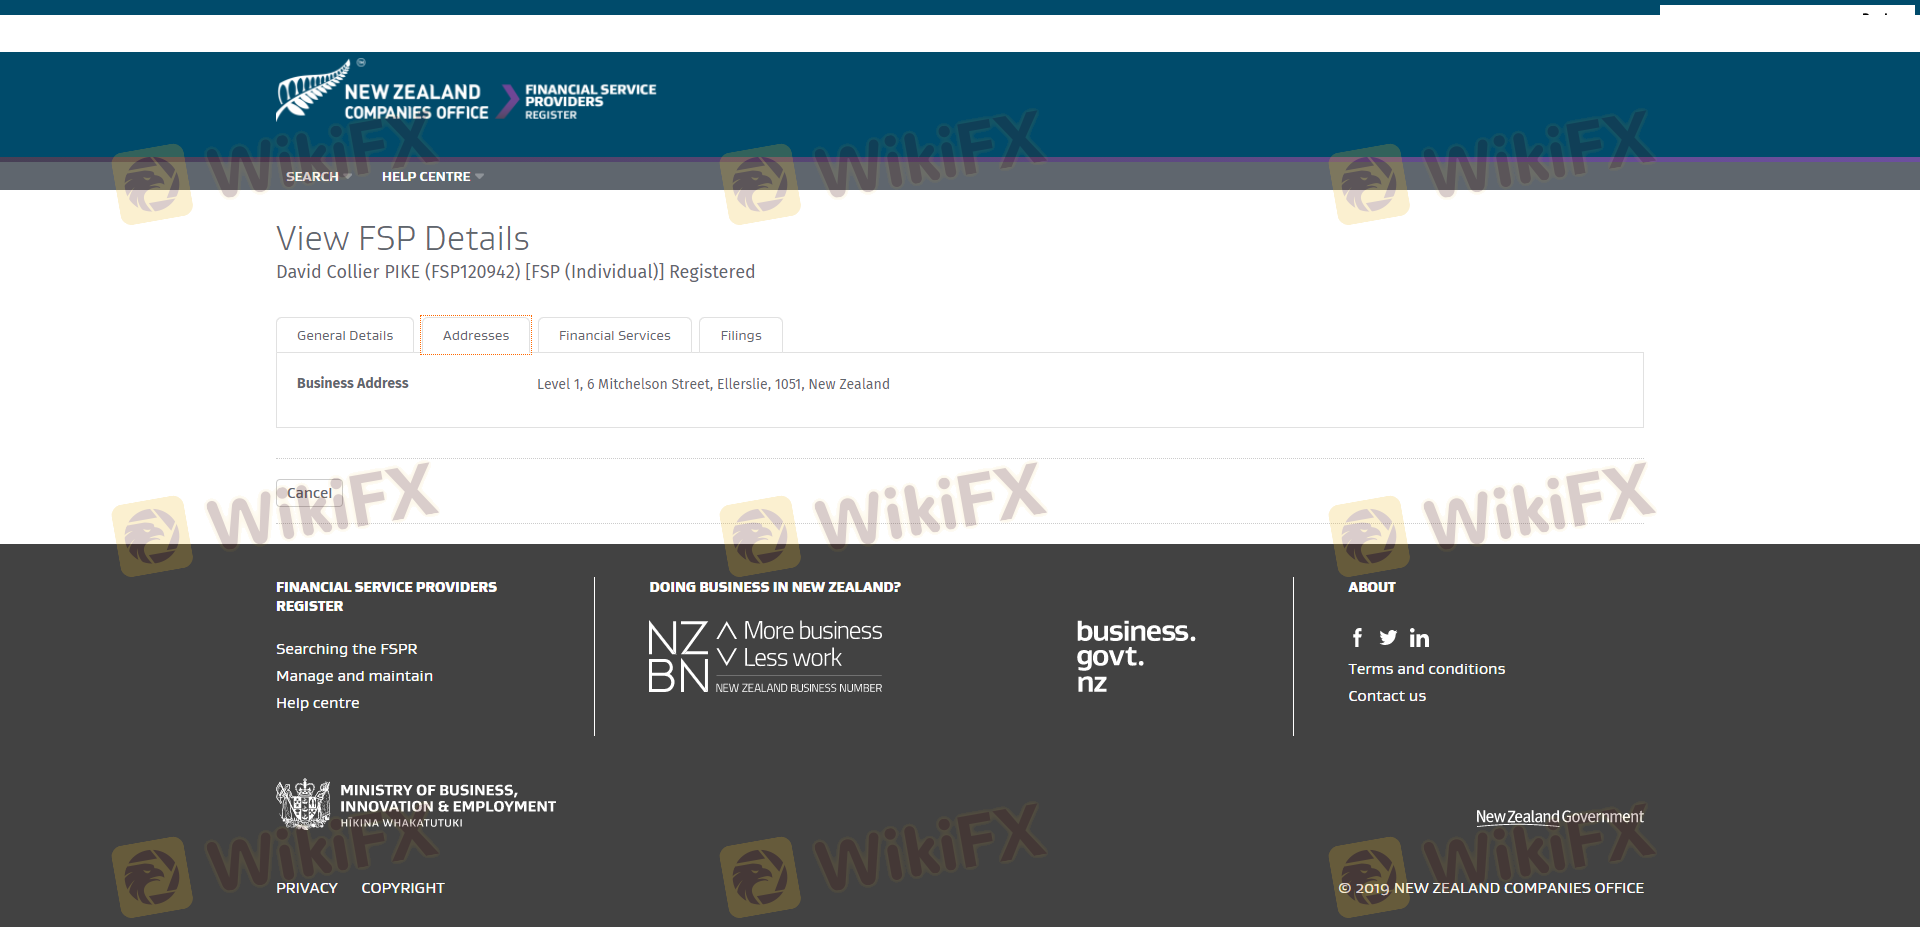The image size is (1920, 927).
Task: Open the Twitter social icon
Action: (1388, 638)
